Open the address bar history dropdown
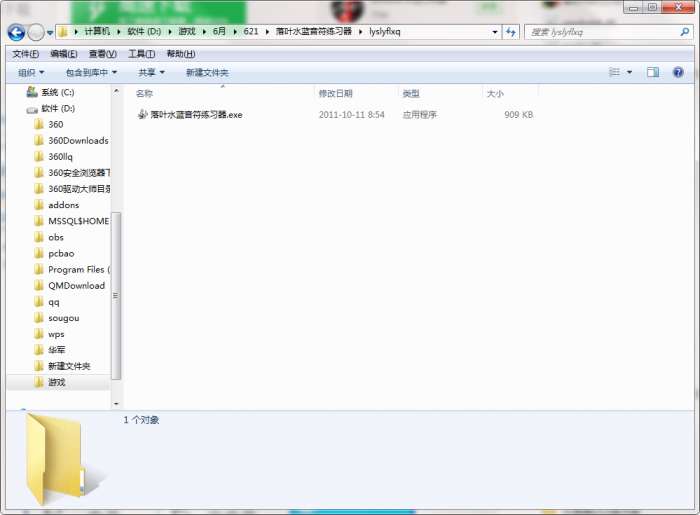 point(495,32)
